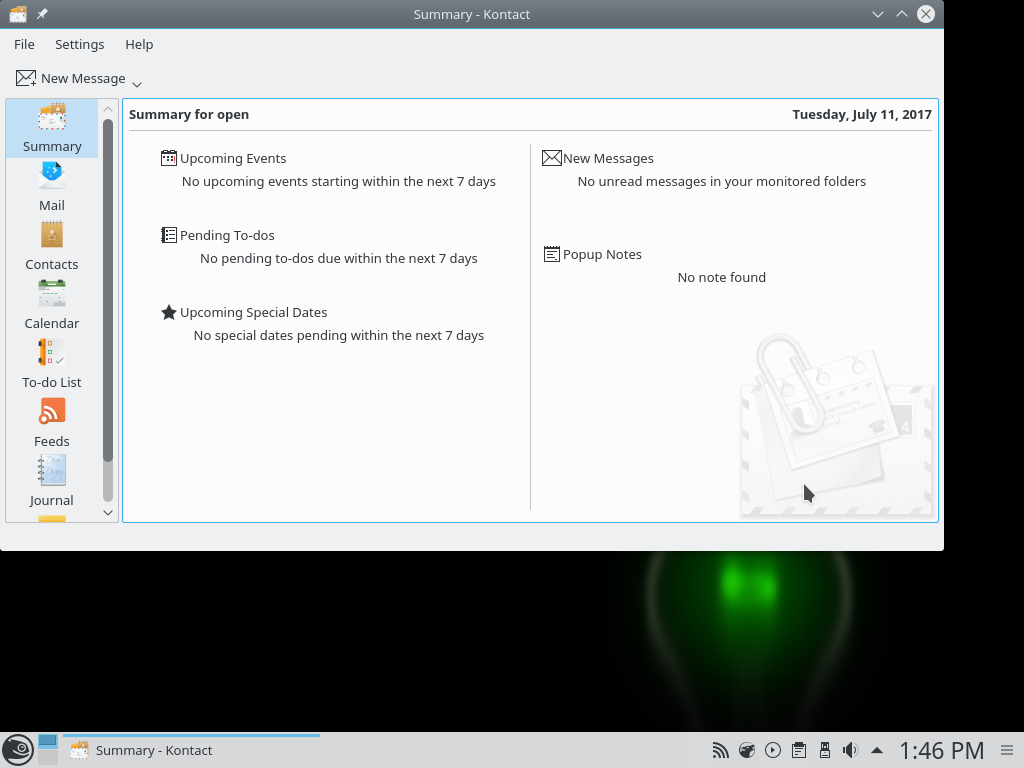Open the Settings menu
This screenshot has width=1024, height=768.
(79, 44)
